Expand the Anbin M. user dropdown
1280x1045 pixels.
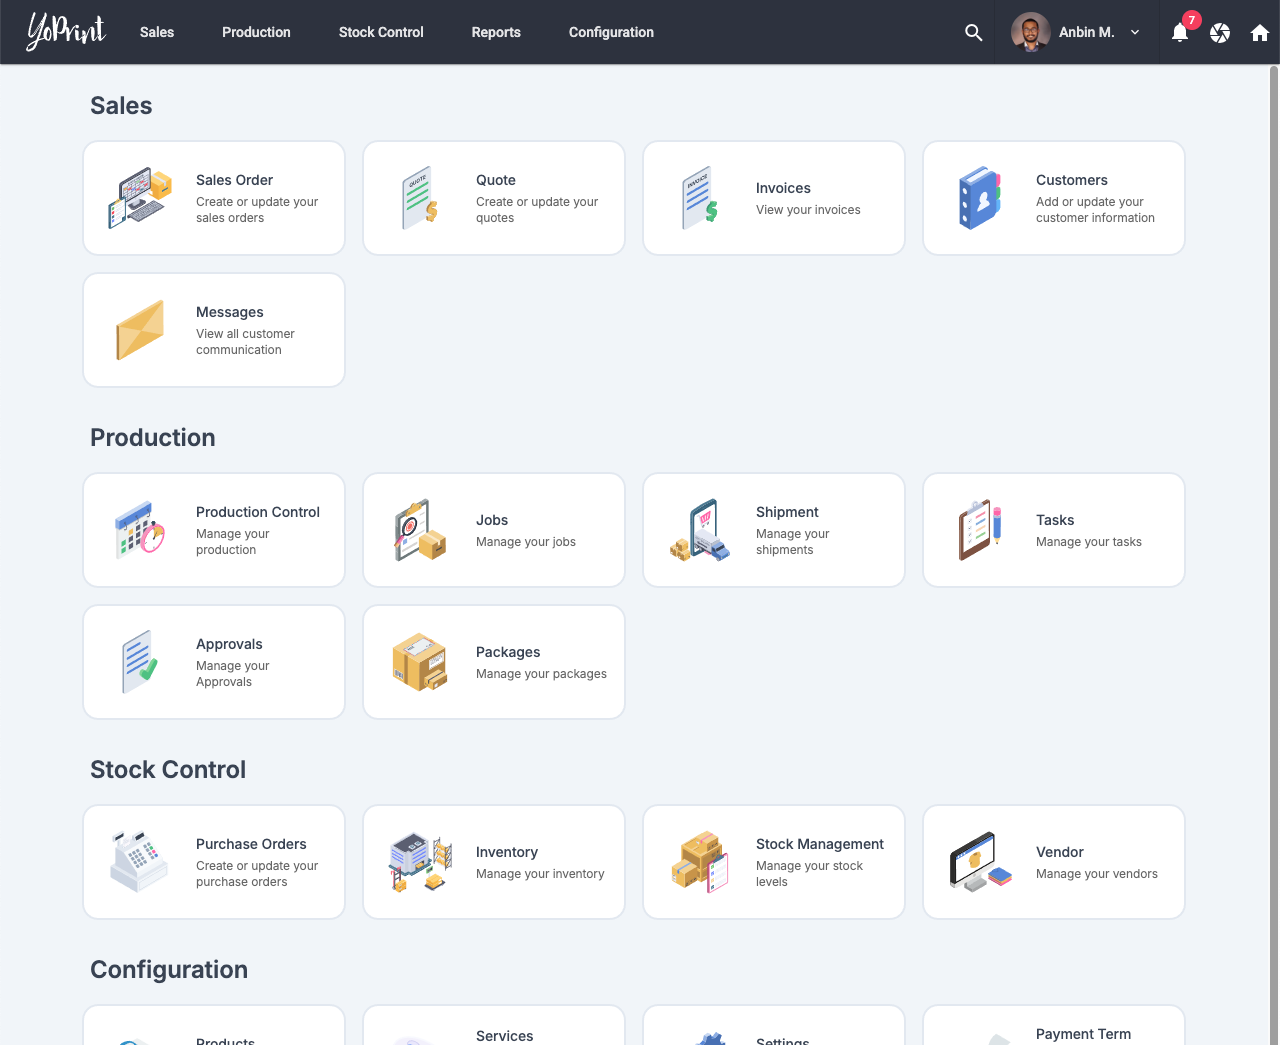point(1135,32)
